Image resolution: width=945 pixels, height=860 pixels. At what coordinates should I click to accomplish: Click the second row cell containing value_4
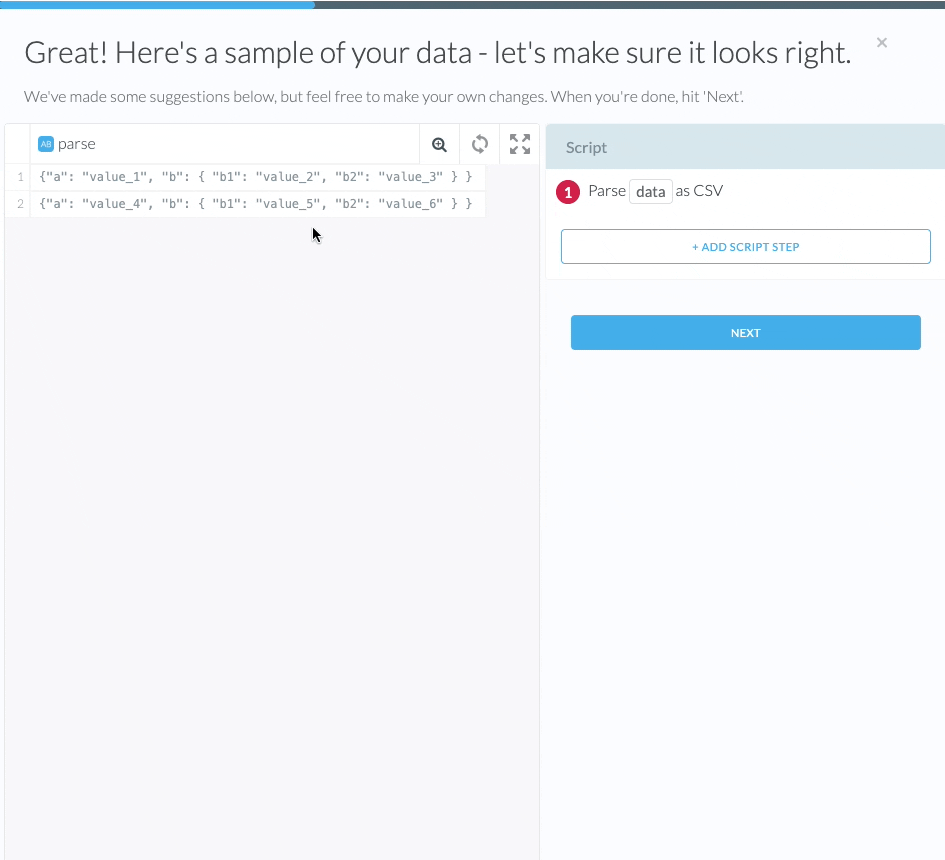click(255, 204)
